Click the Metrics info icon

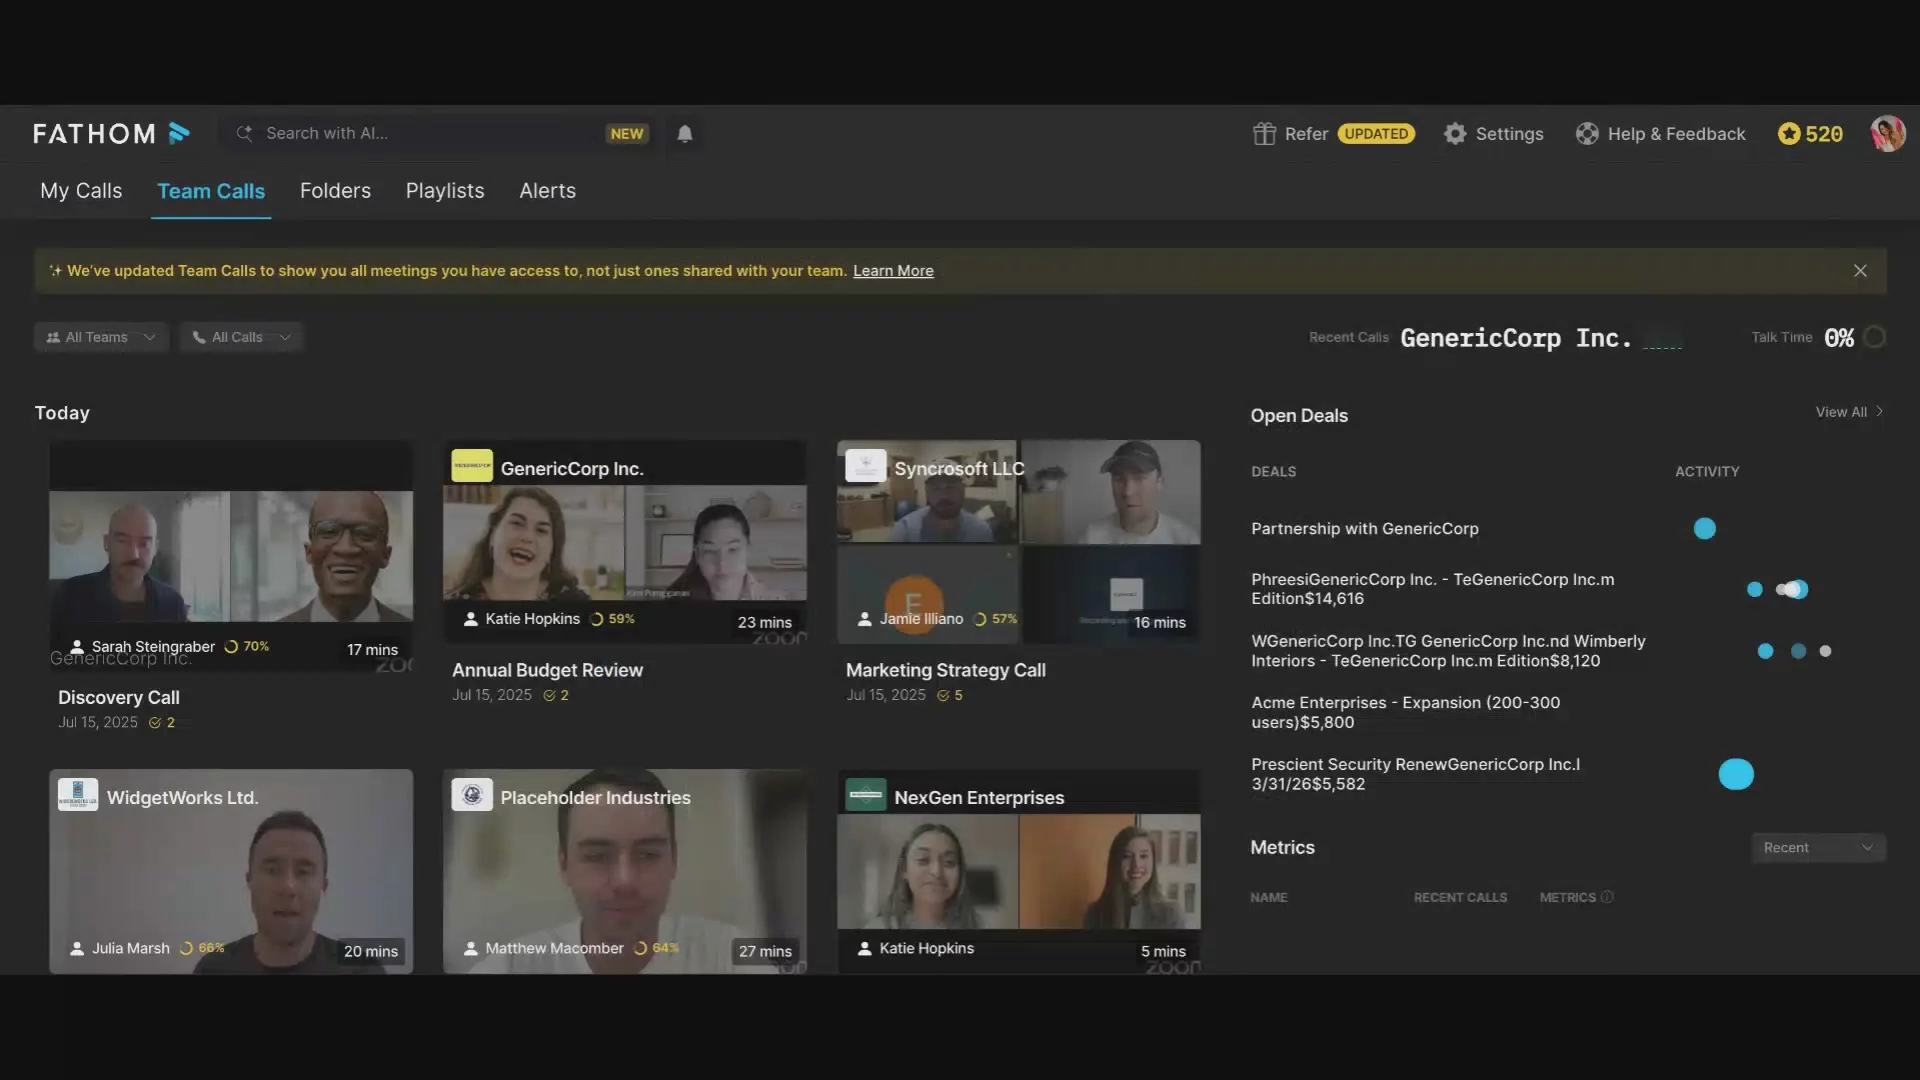click(1607, 897)
